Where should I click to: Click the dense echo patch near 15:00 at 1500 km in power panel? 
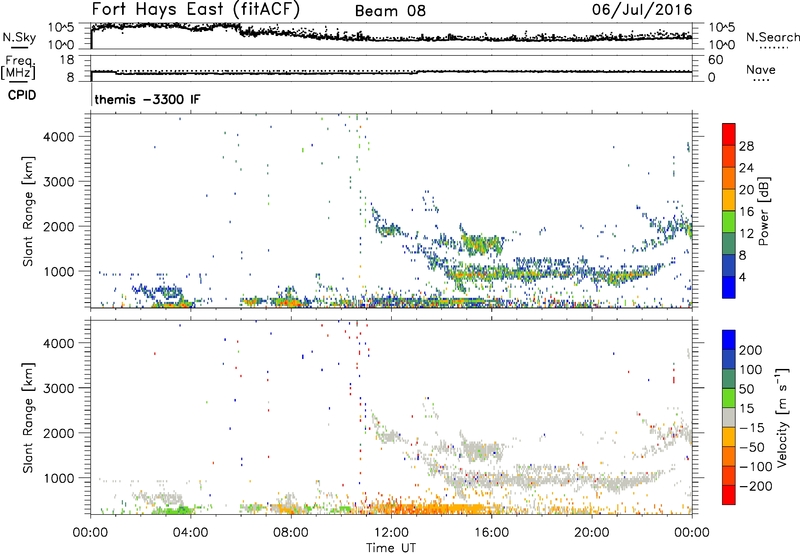(482, 244)
